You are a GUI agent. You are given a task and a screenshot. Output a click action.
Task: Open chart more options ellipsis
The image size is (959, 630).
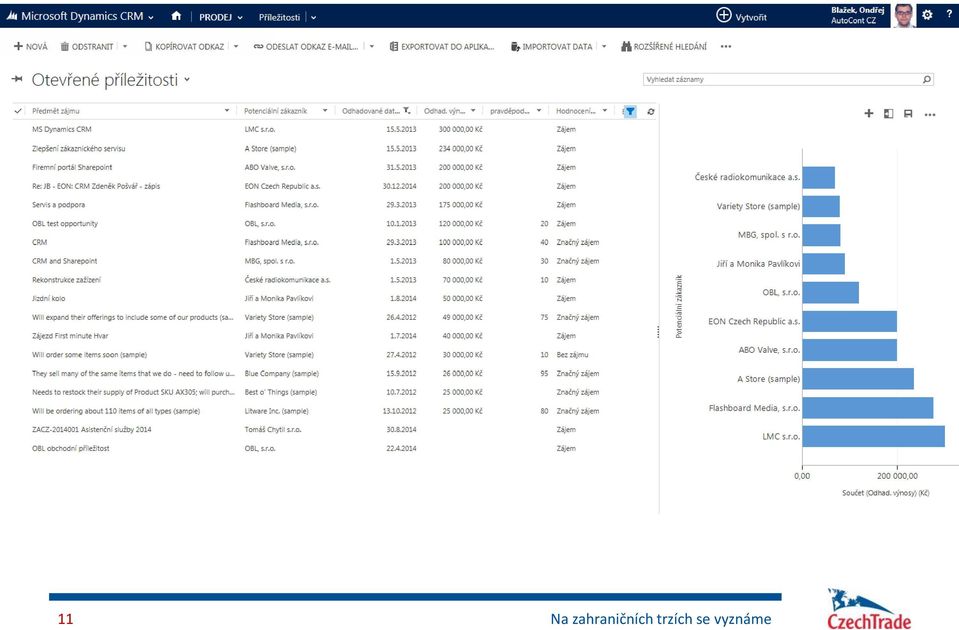coord(930,114)
